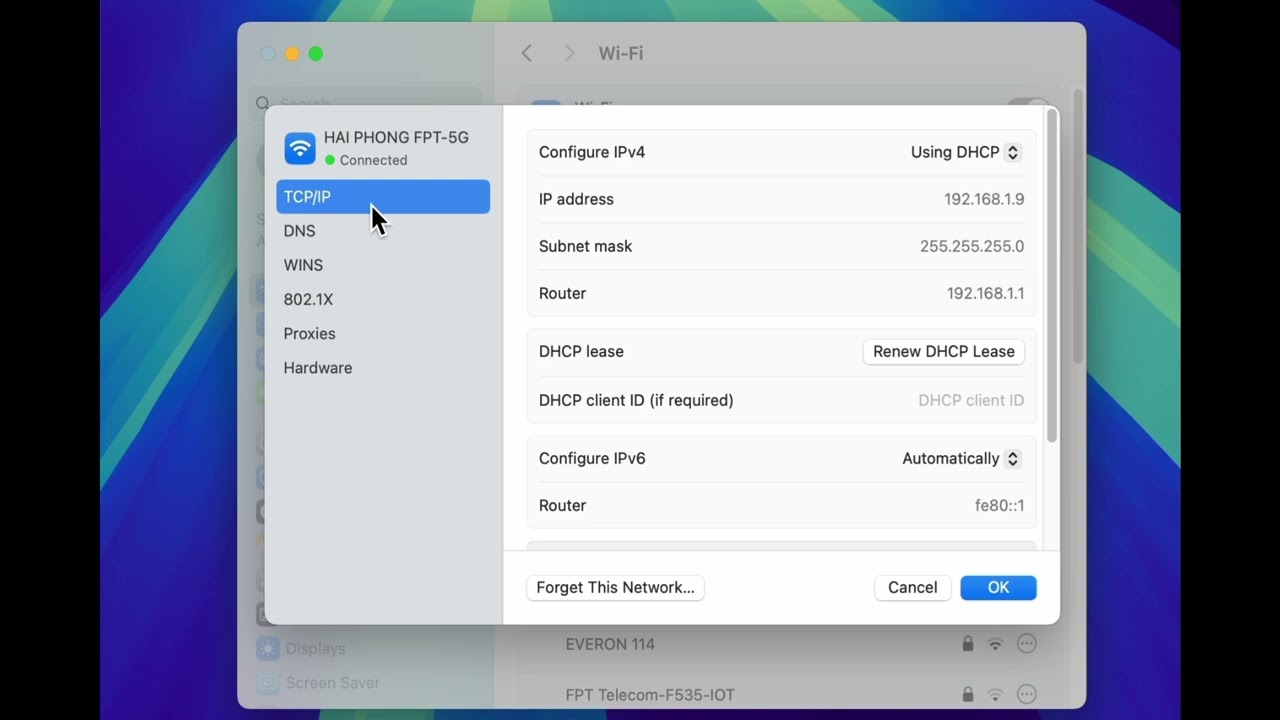The image size is (1280, 720).
Task: Open the Configure IPv6 dropdown
Action: pos(961,458)
